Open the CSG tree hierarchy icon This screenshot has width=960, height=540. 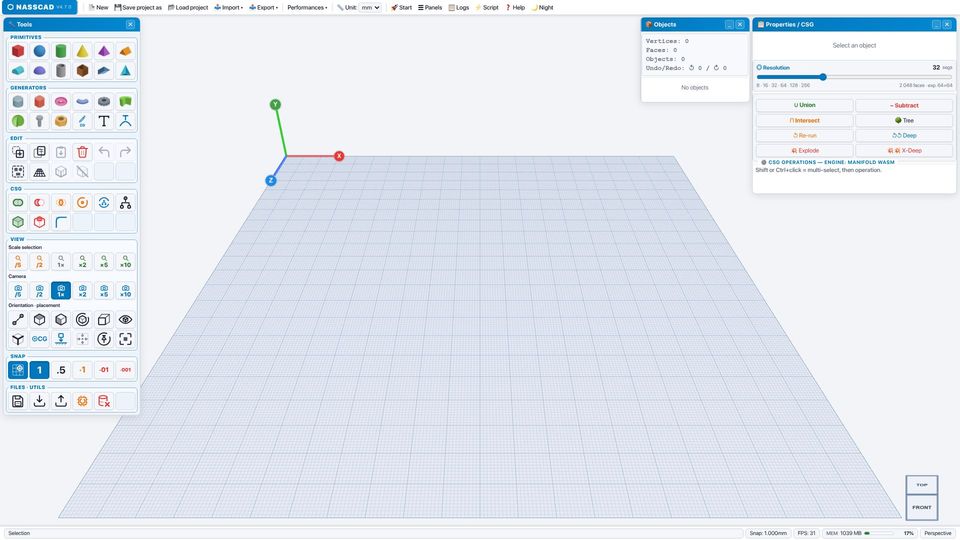(125, 202)
